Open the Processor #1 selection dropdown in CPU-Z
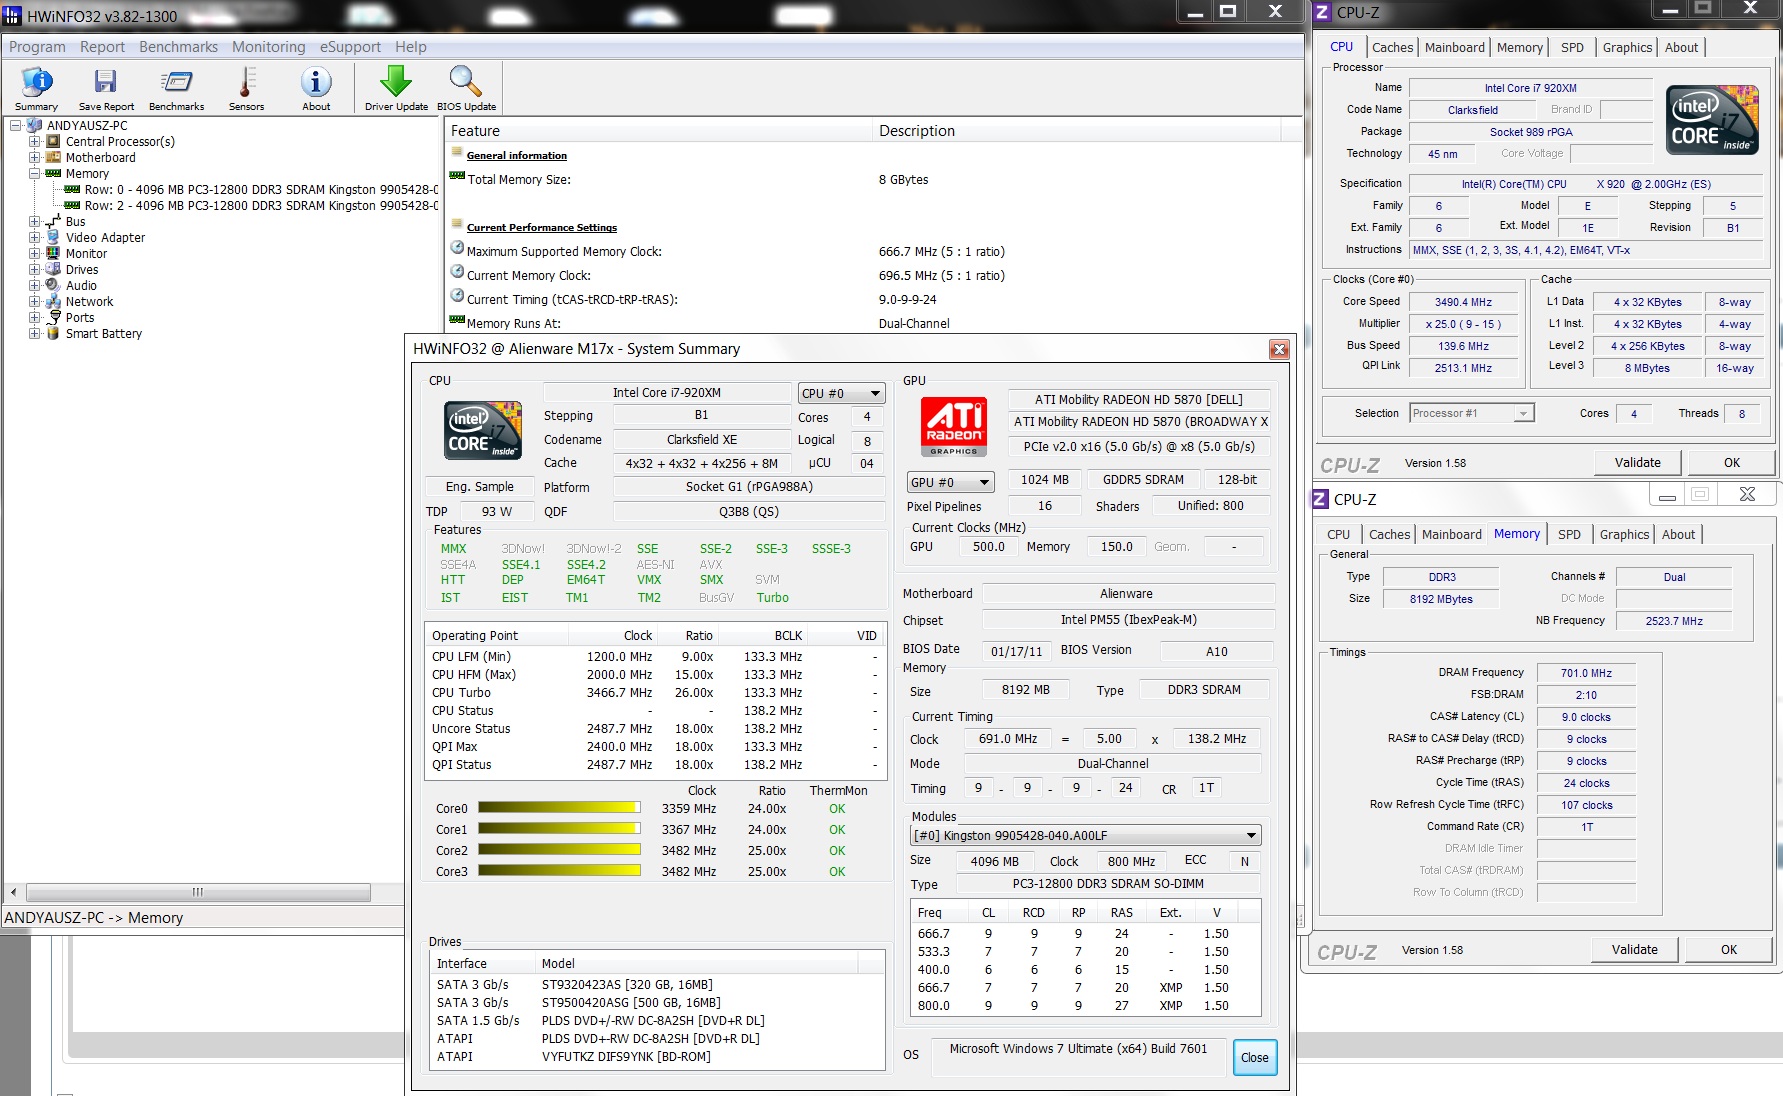 (x=1472, y=413)
